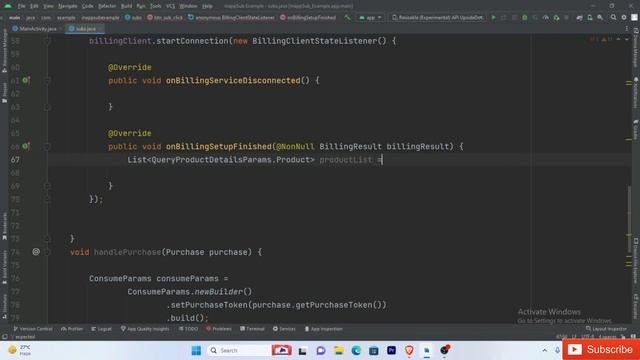
Task: Open Brave browser from the taskbar
Action: 409,350
